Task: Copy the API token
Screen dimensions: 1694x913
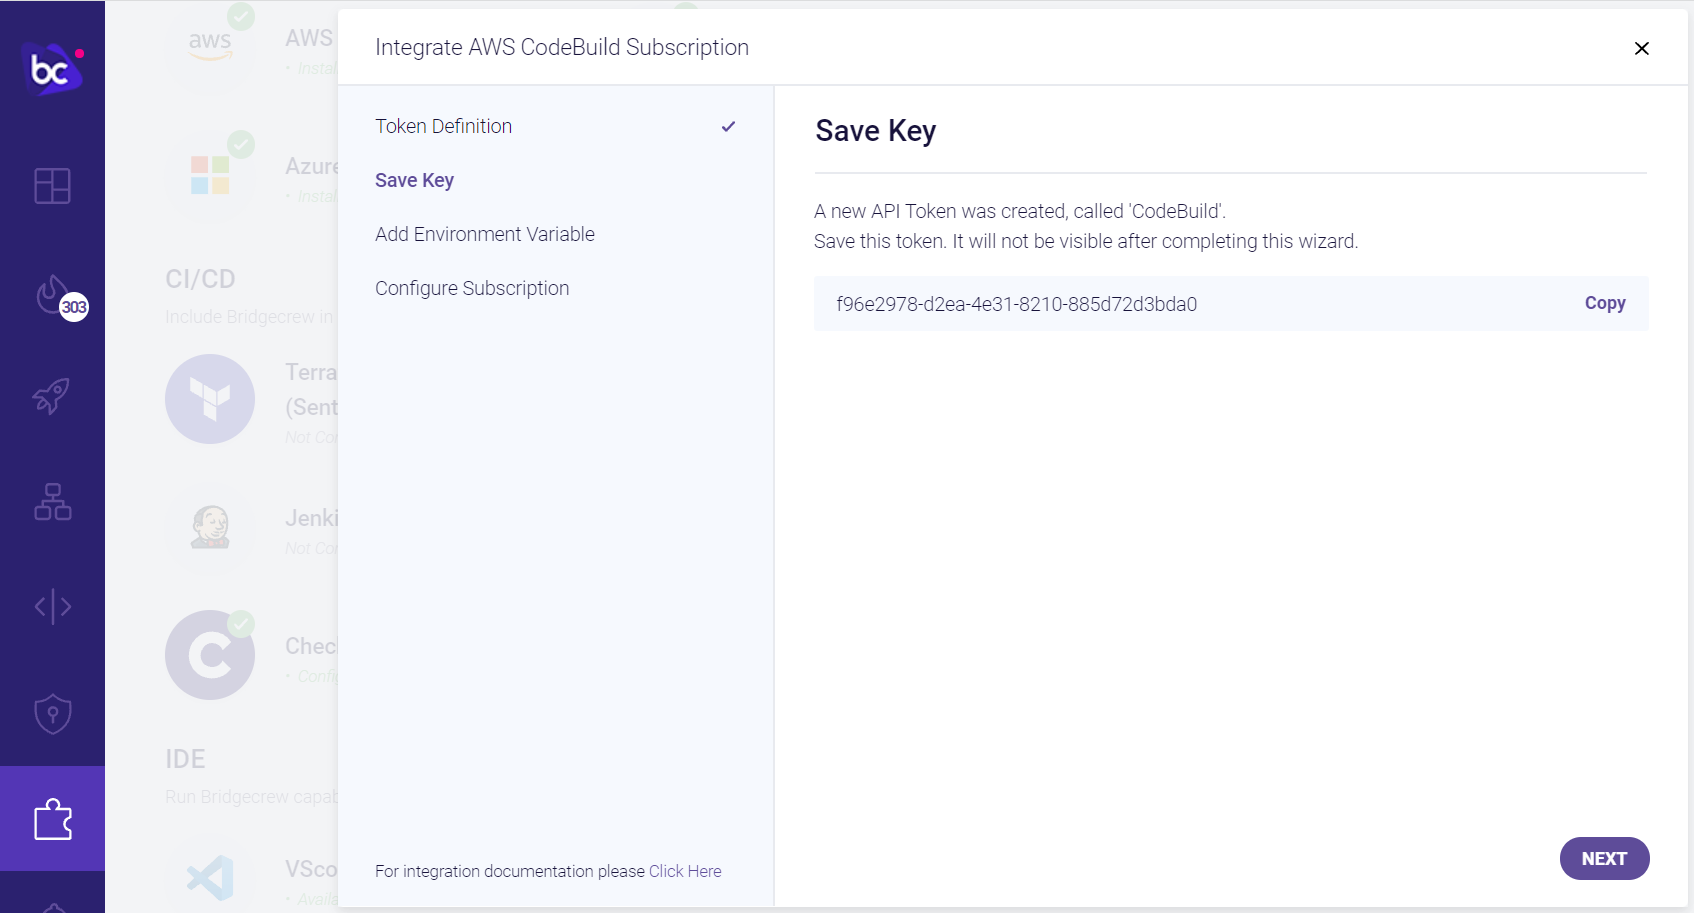Action: [x=1605, y=303]
